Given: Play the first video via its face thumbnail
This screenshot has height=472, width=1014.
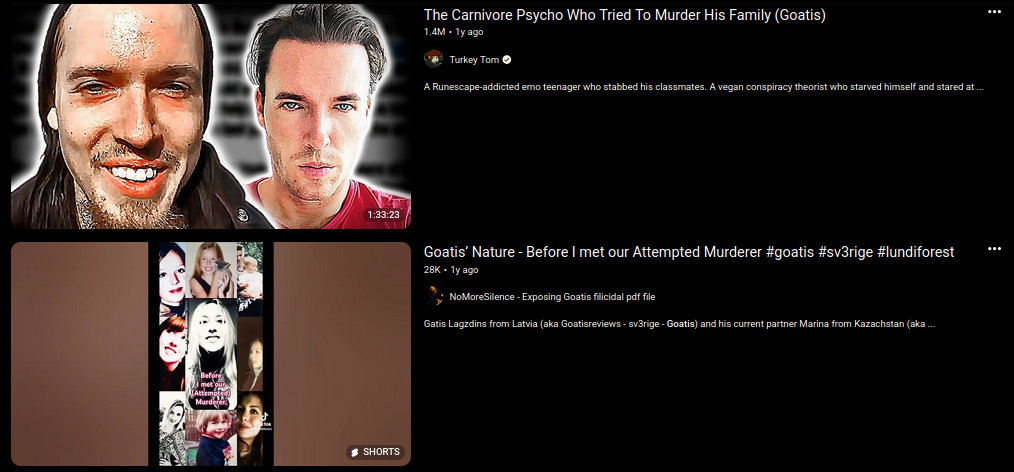Looking at the screenshot, I should (211, 116).
